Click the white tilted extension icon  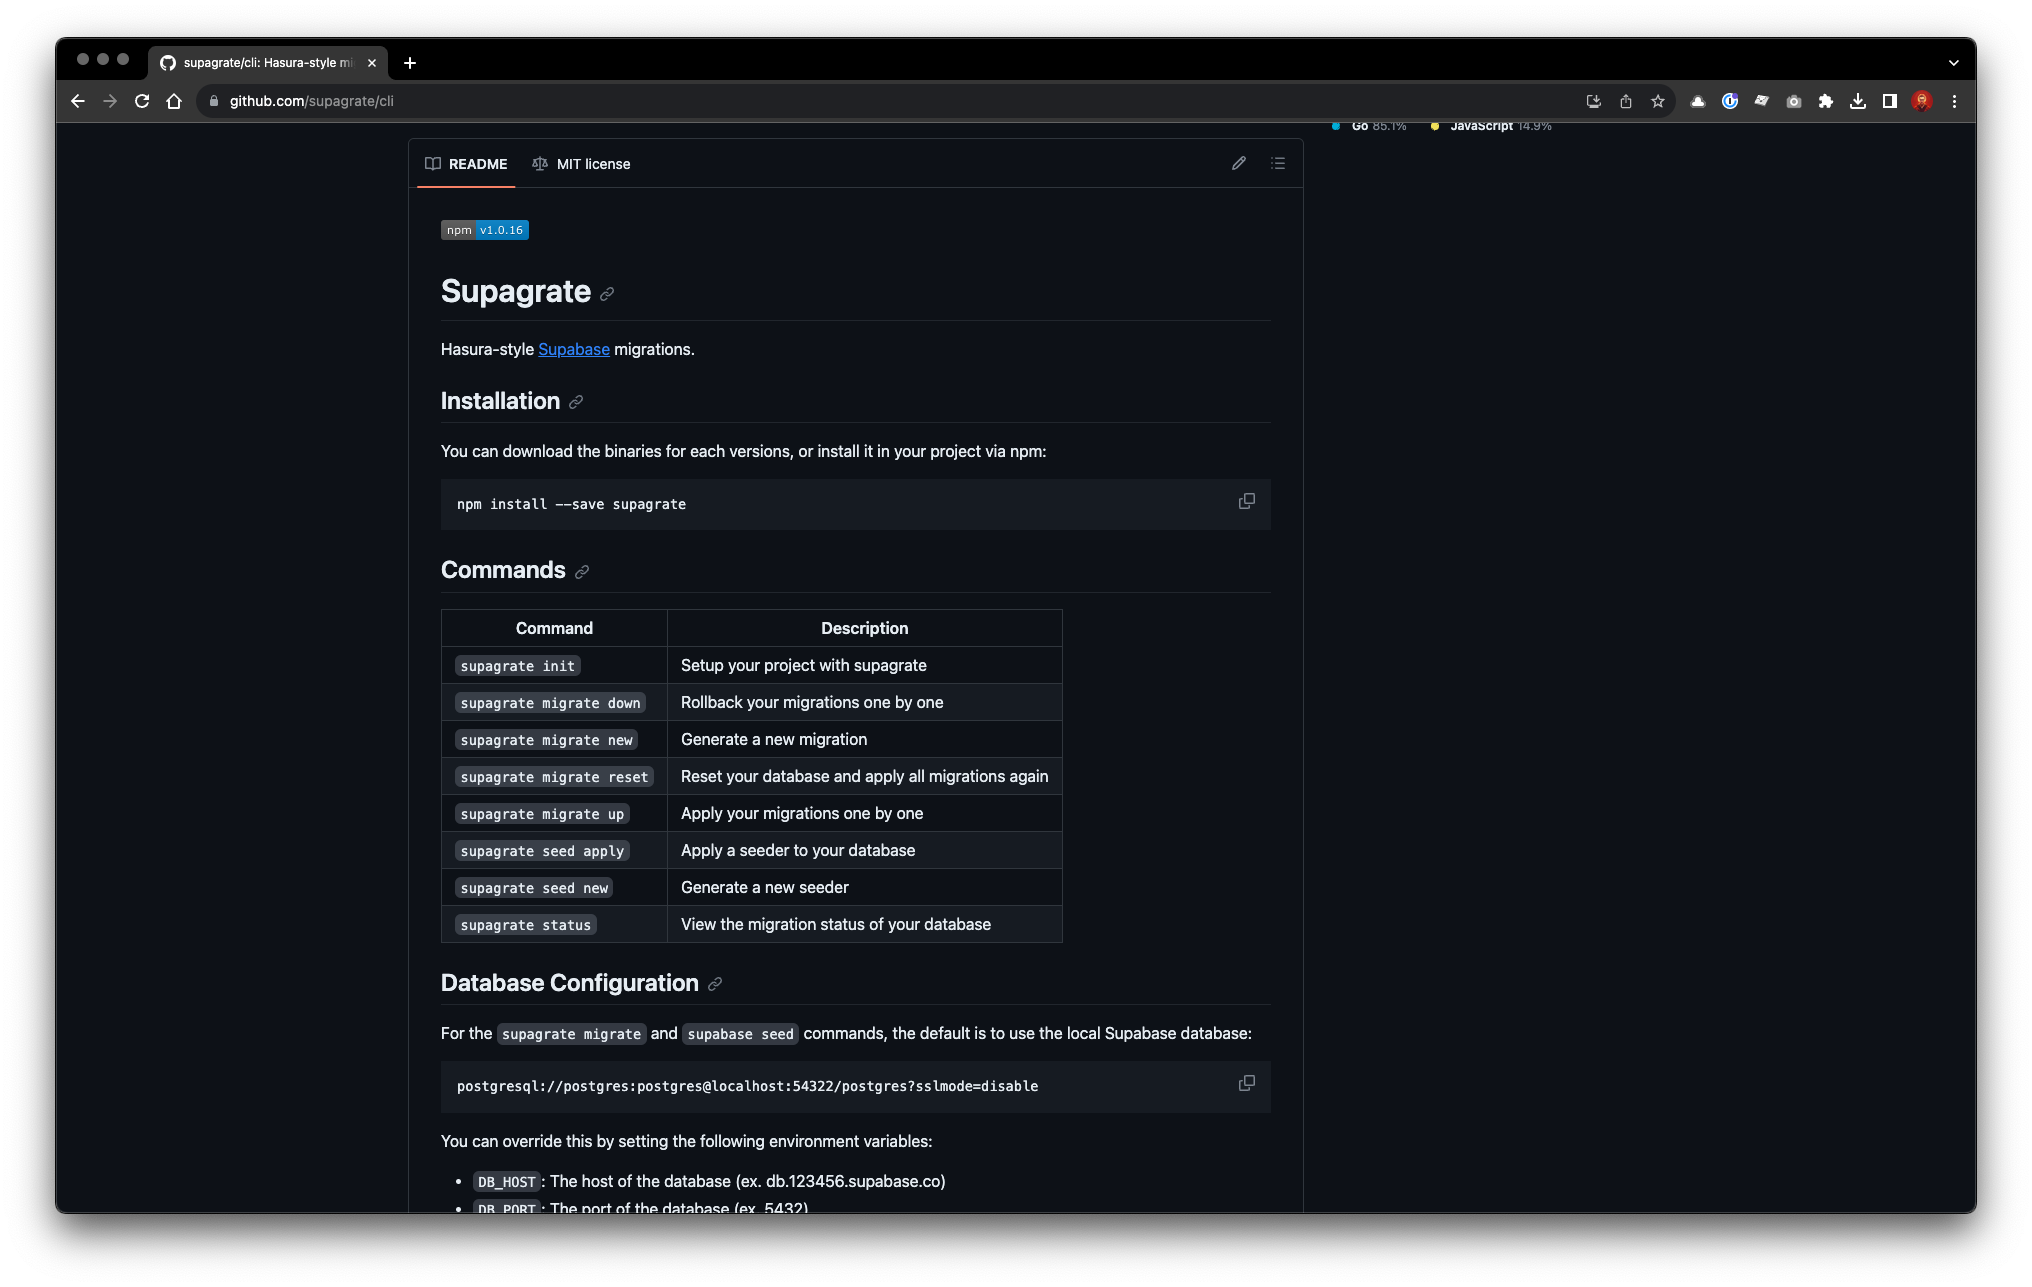[1762, 101]
